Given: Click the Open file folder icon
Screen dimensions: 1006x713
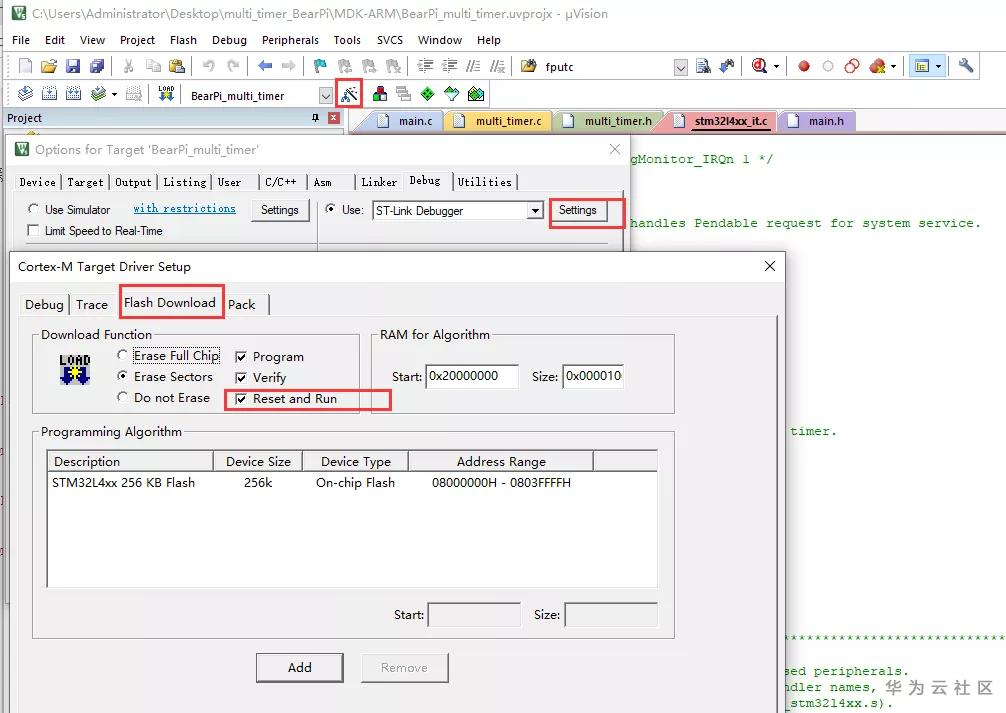Looking at the screenshot, I should click(49, 66).
